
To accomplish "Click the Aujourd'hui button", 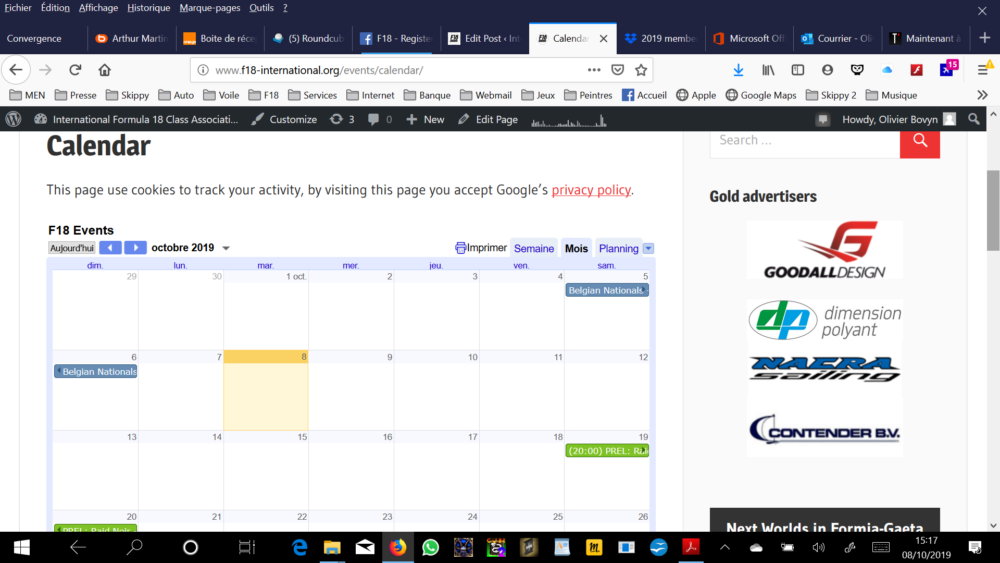I will pyautogui.click(x=72, y=247).
